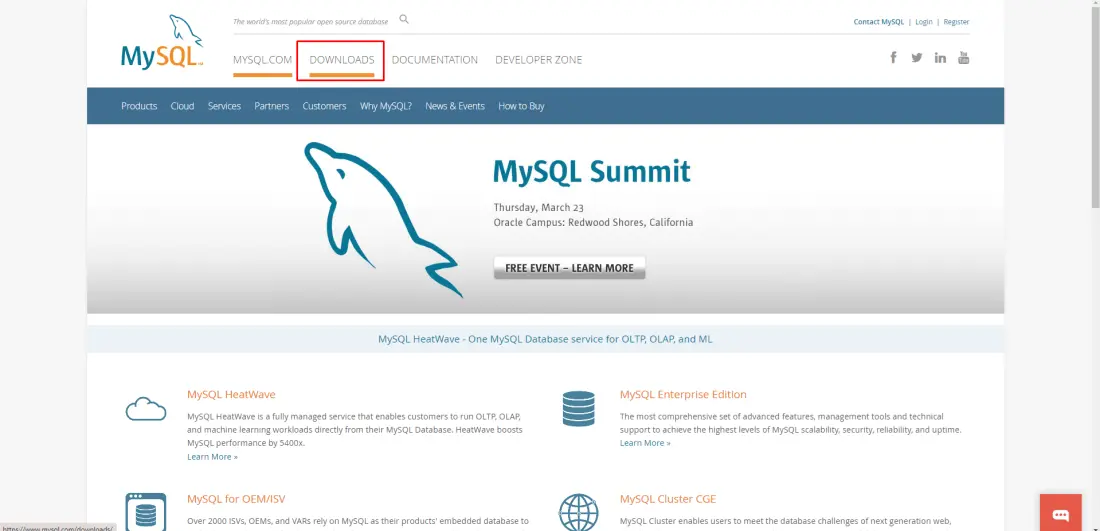Viewport: 1100px width, 531px height.
Task: Click the 'Thursday, March 23' text
Action: (x=539, y=207)
